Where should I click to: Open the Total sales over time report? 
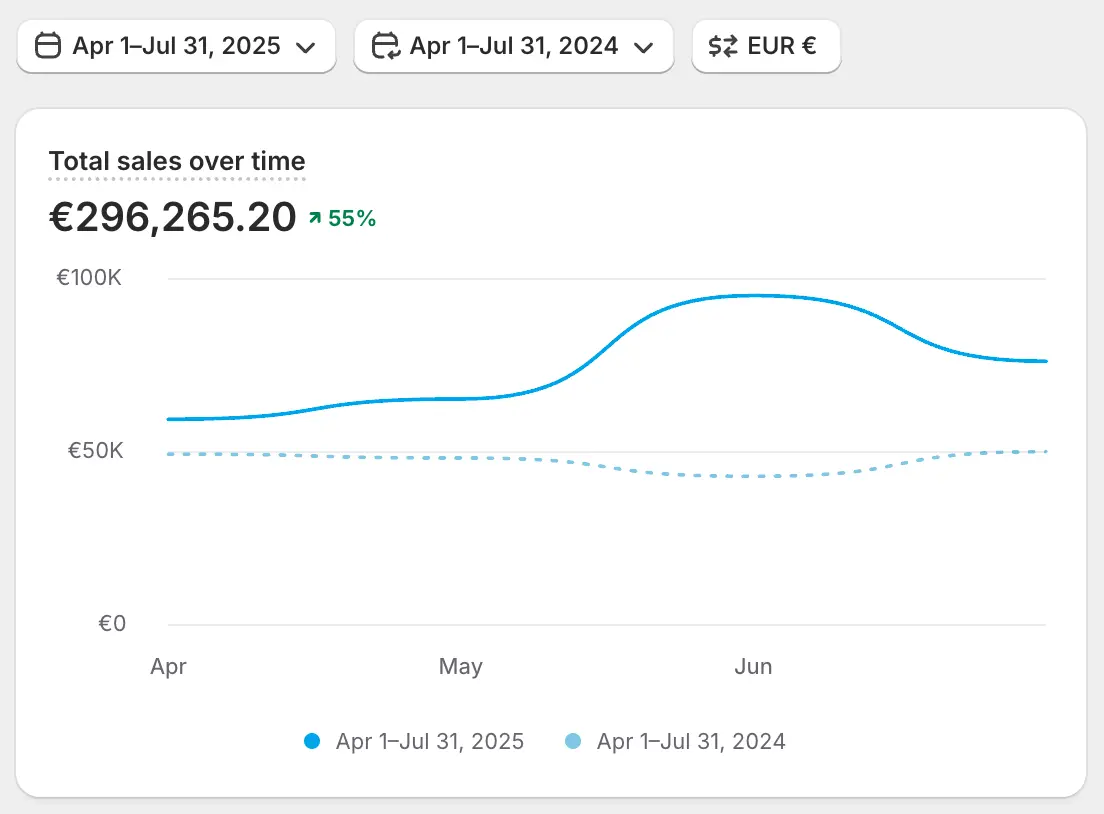(x=177, y=161)
